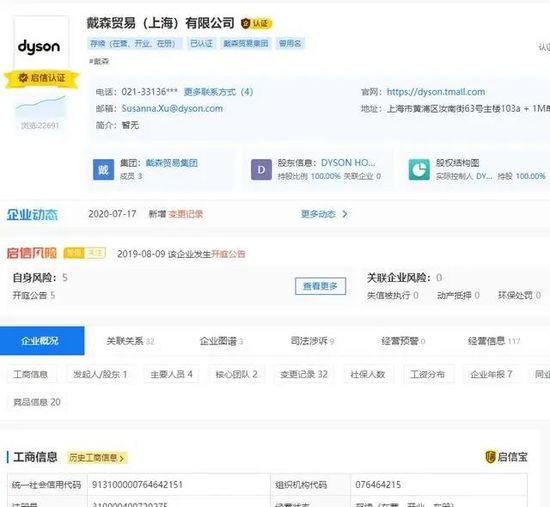Switch to the 企业图谱 tab
The width and height of the screenshot is (550, 507).
point(221,341)
